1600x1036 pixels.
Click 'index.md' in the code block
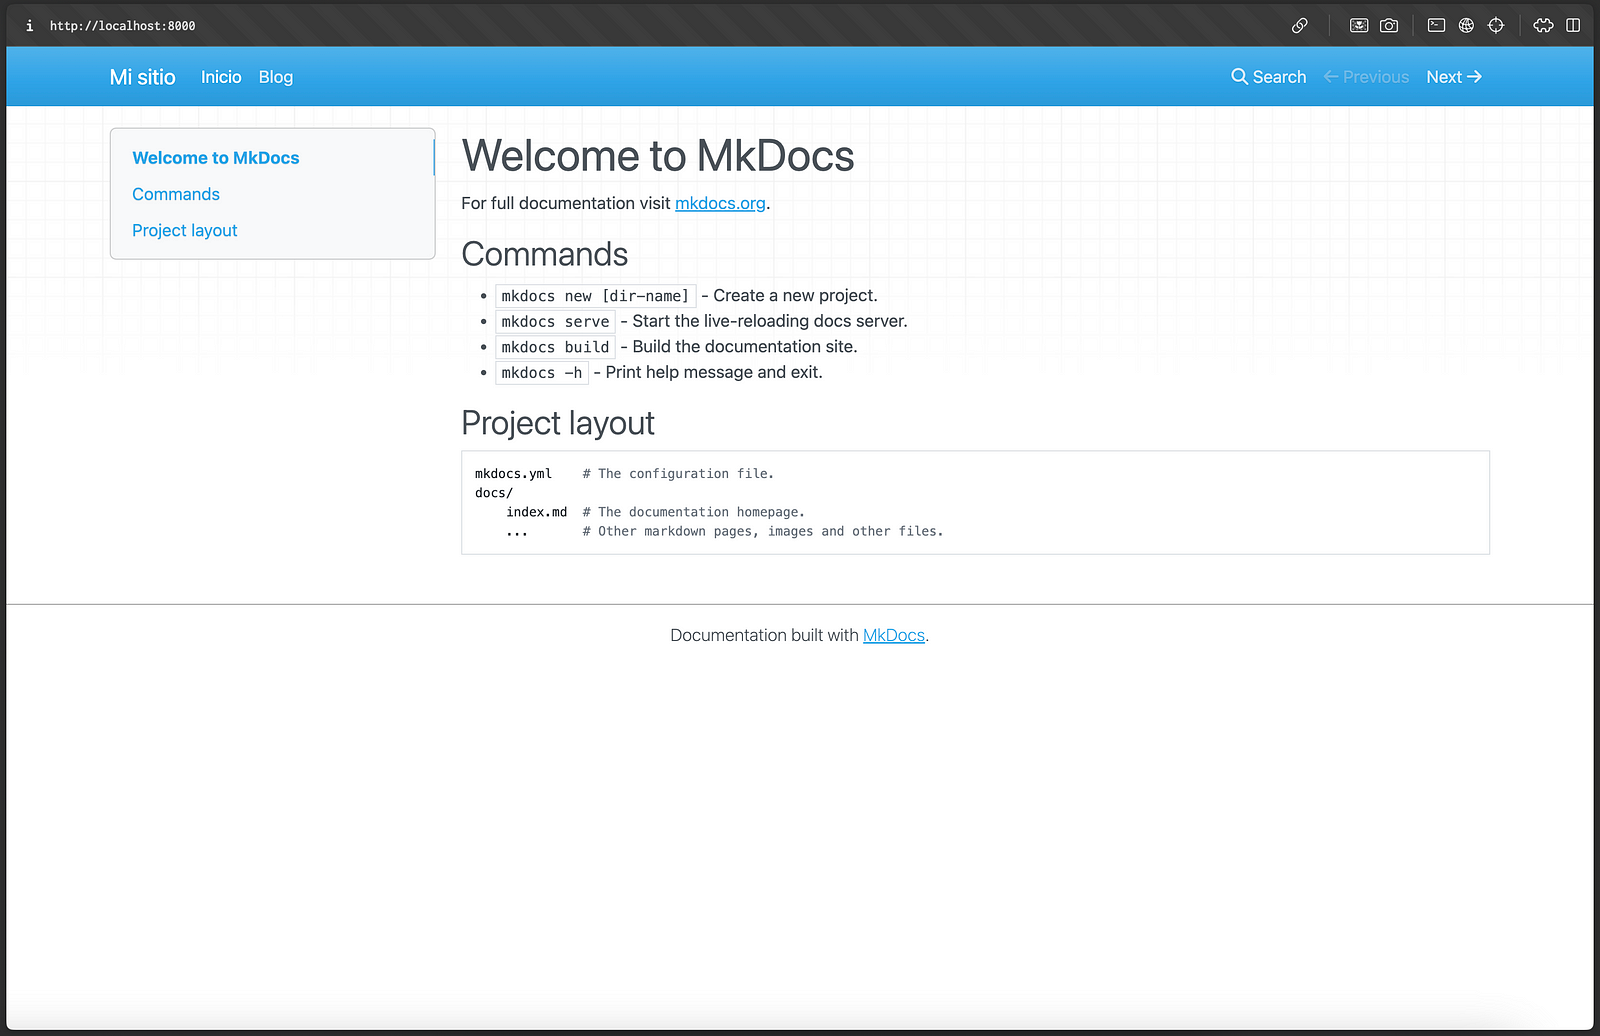(536, 512)
